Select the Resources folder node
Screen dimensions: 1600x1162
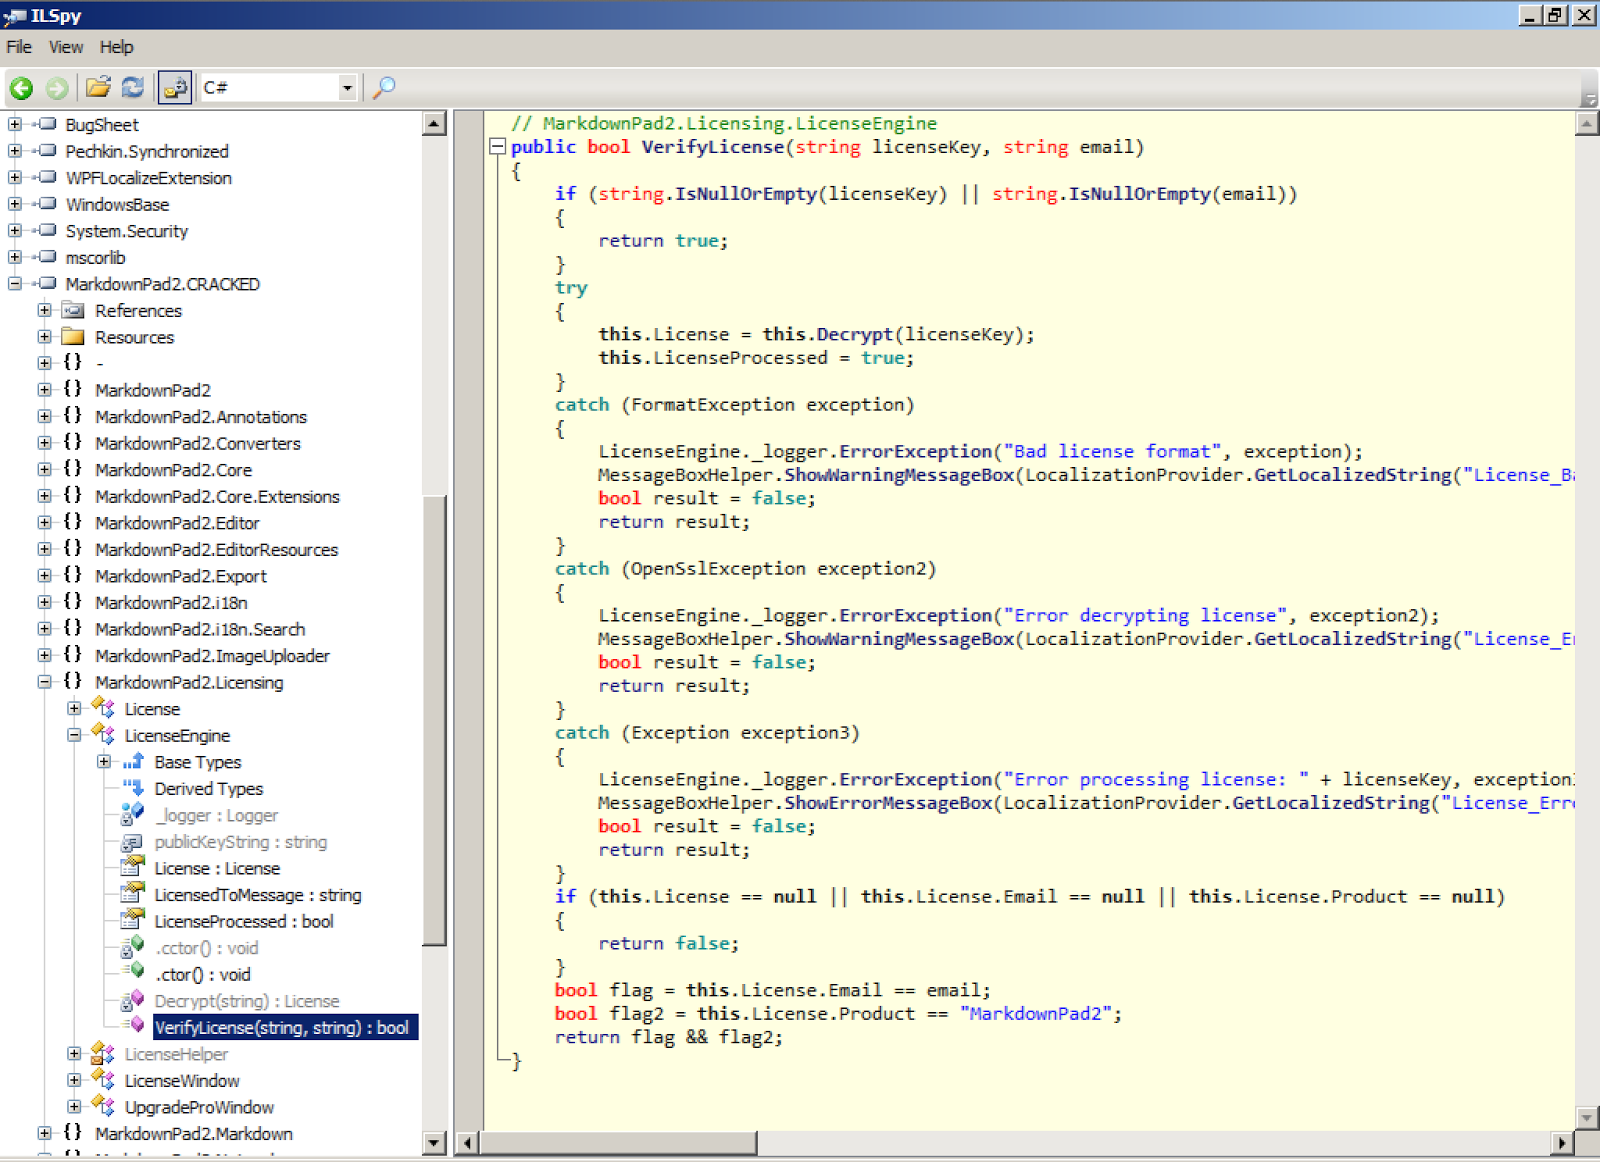134,337
